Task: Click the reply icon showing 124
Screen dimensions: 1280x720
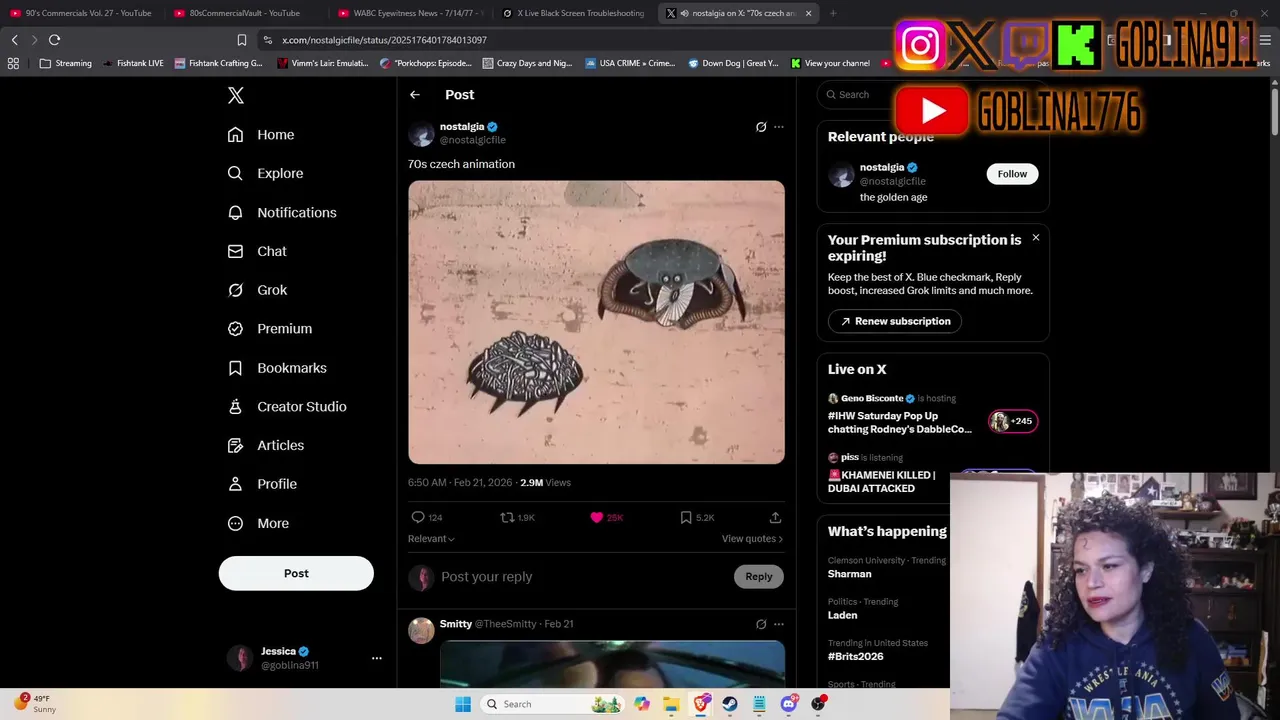Action: 418,517
